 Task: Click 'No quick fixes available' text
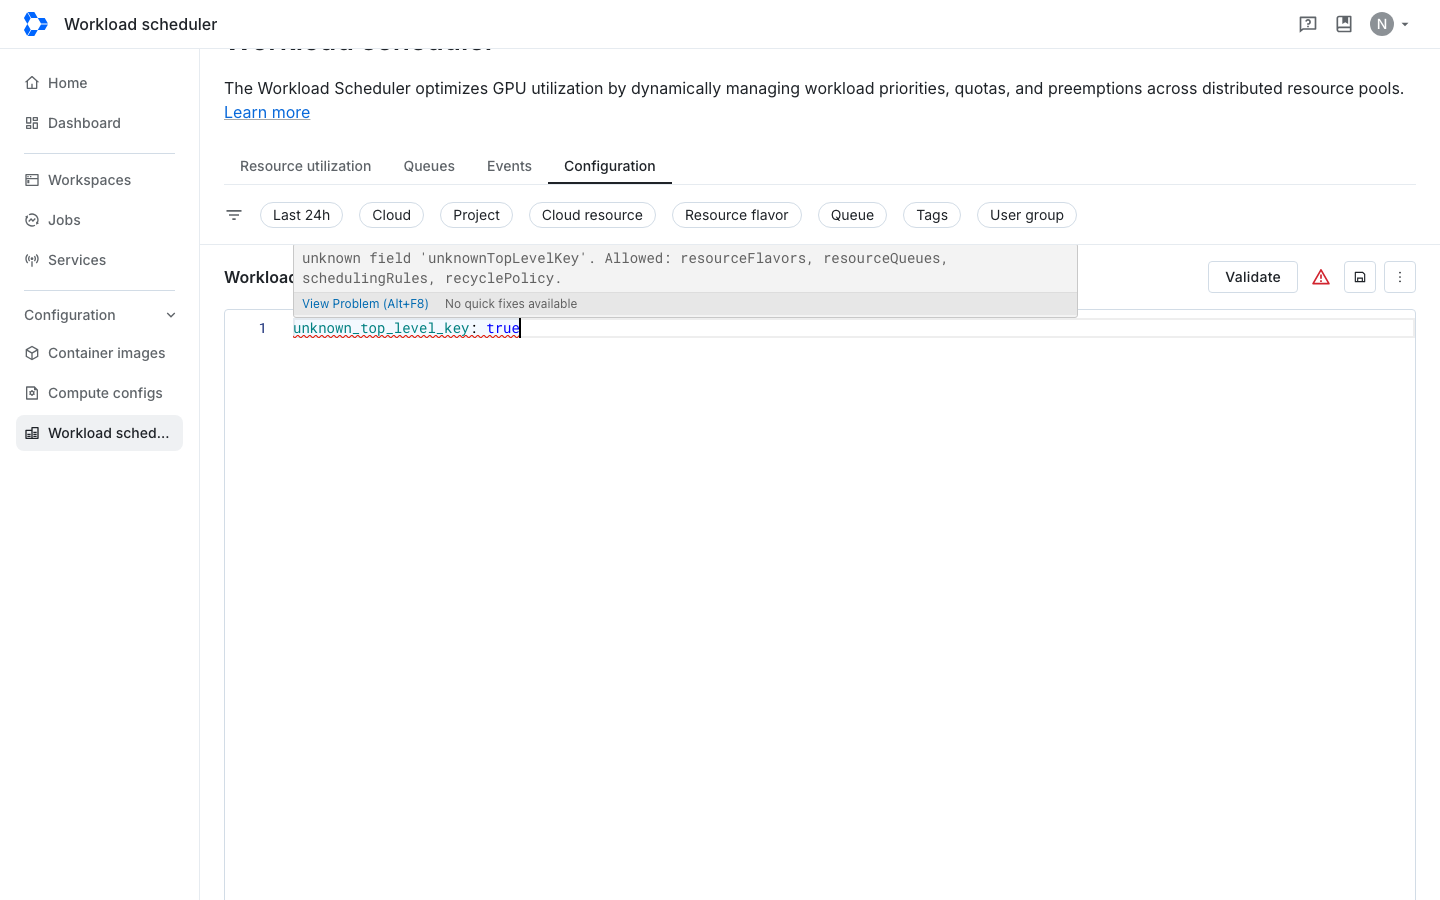tap(511, 304)
